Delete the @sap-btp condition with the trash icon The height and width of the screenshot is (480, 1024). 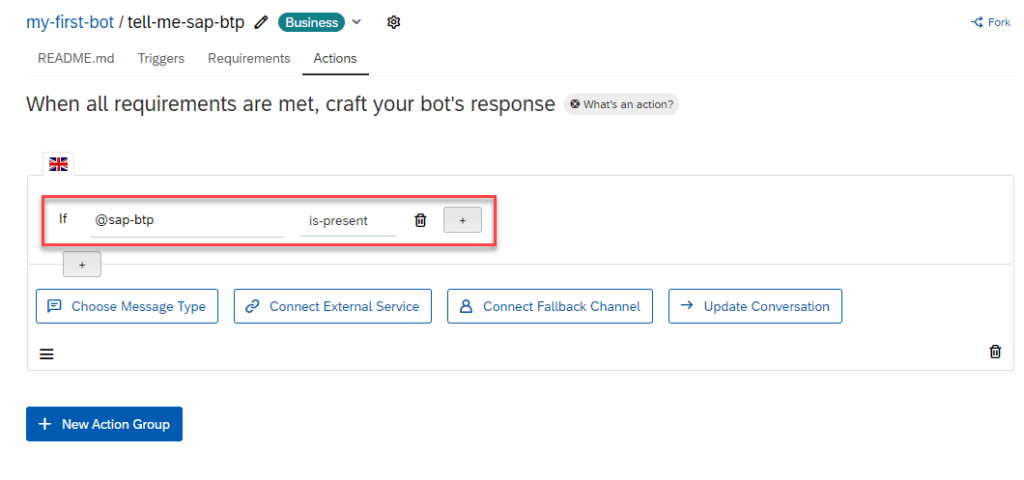click(x=421, y=220)
